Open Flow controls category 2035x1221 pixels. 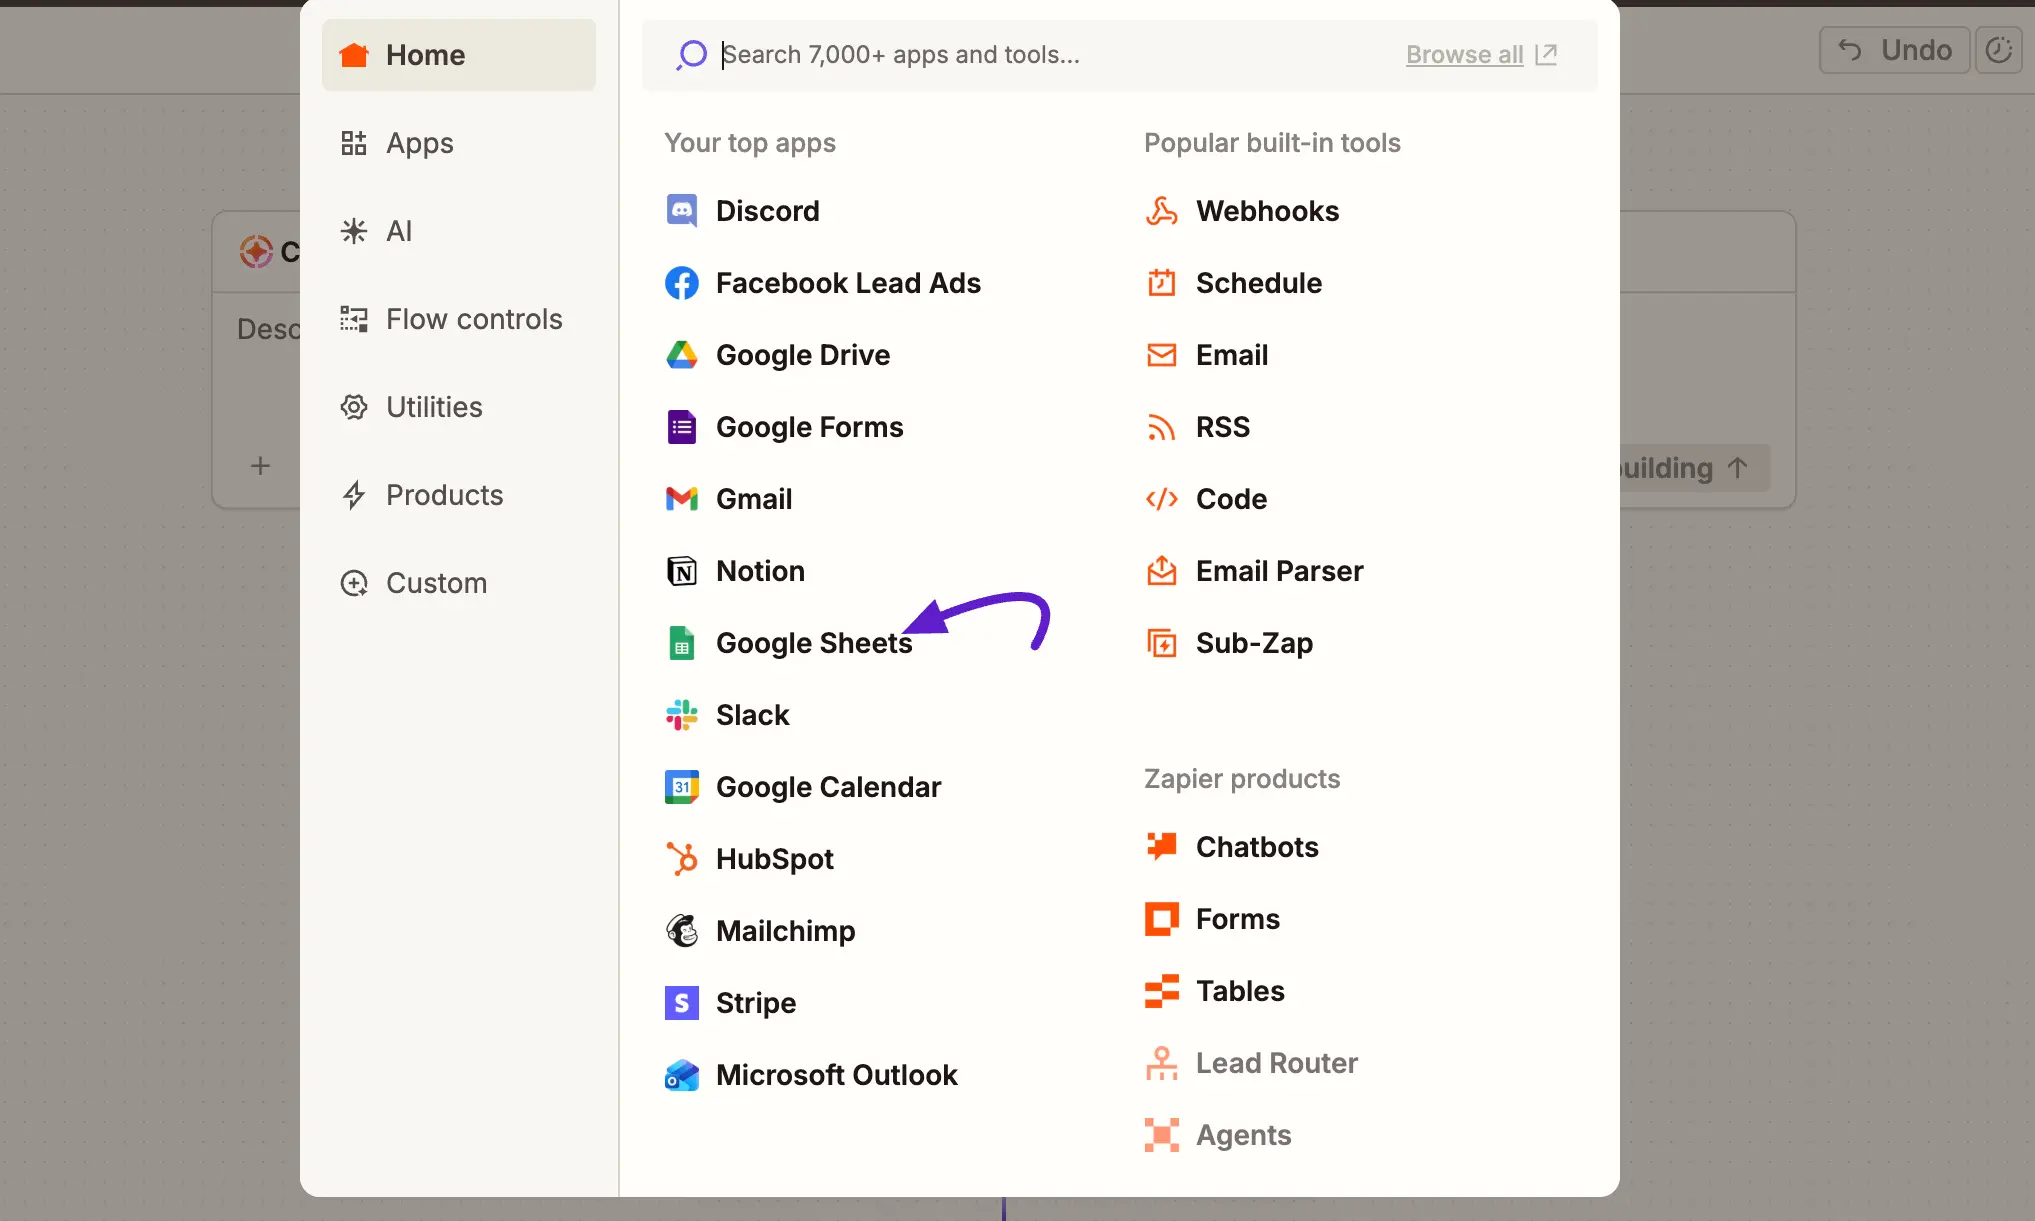pos(459,319)
